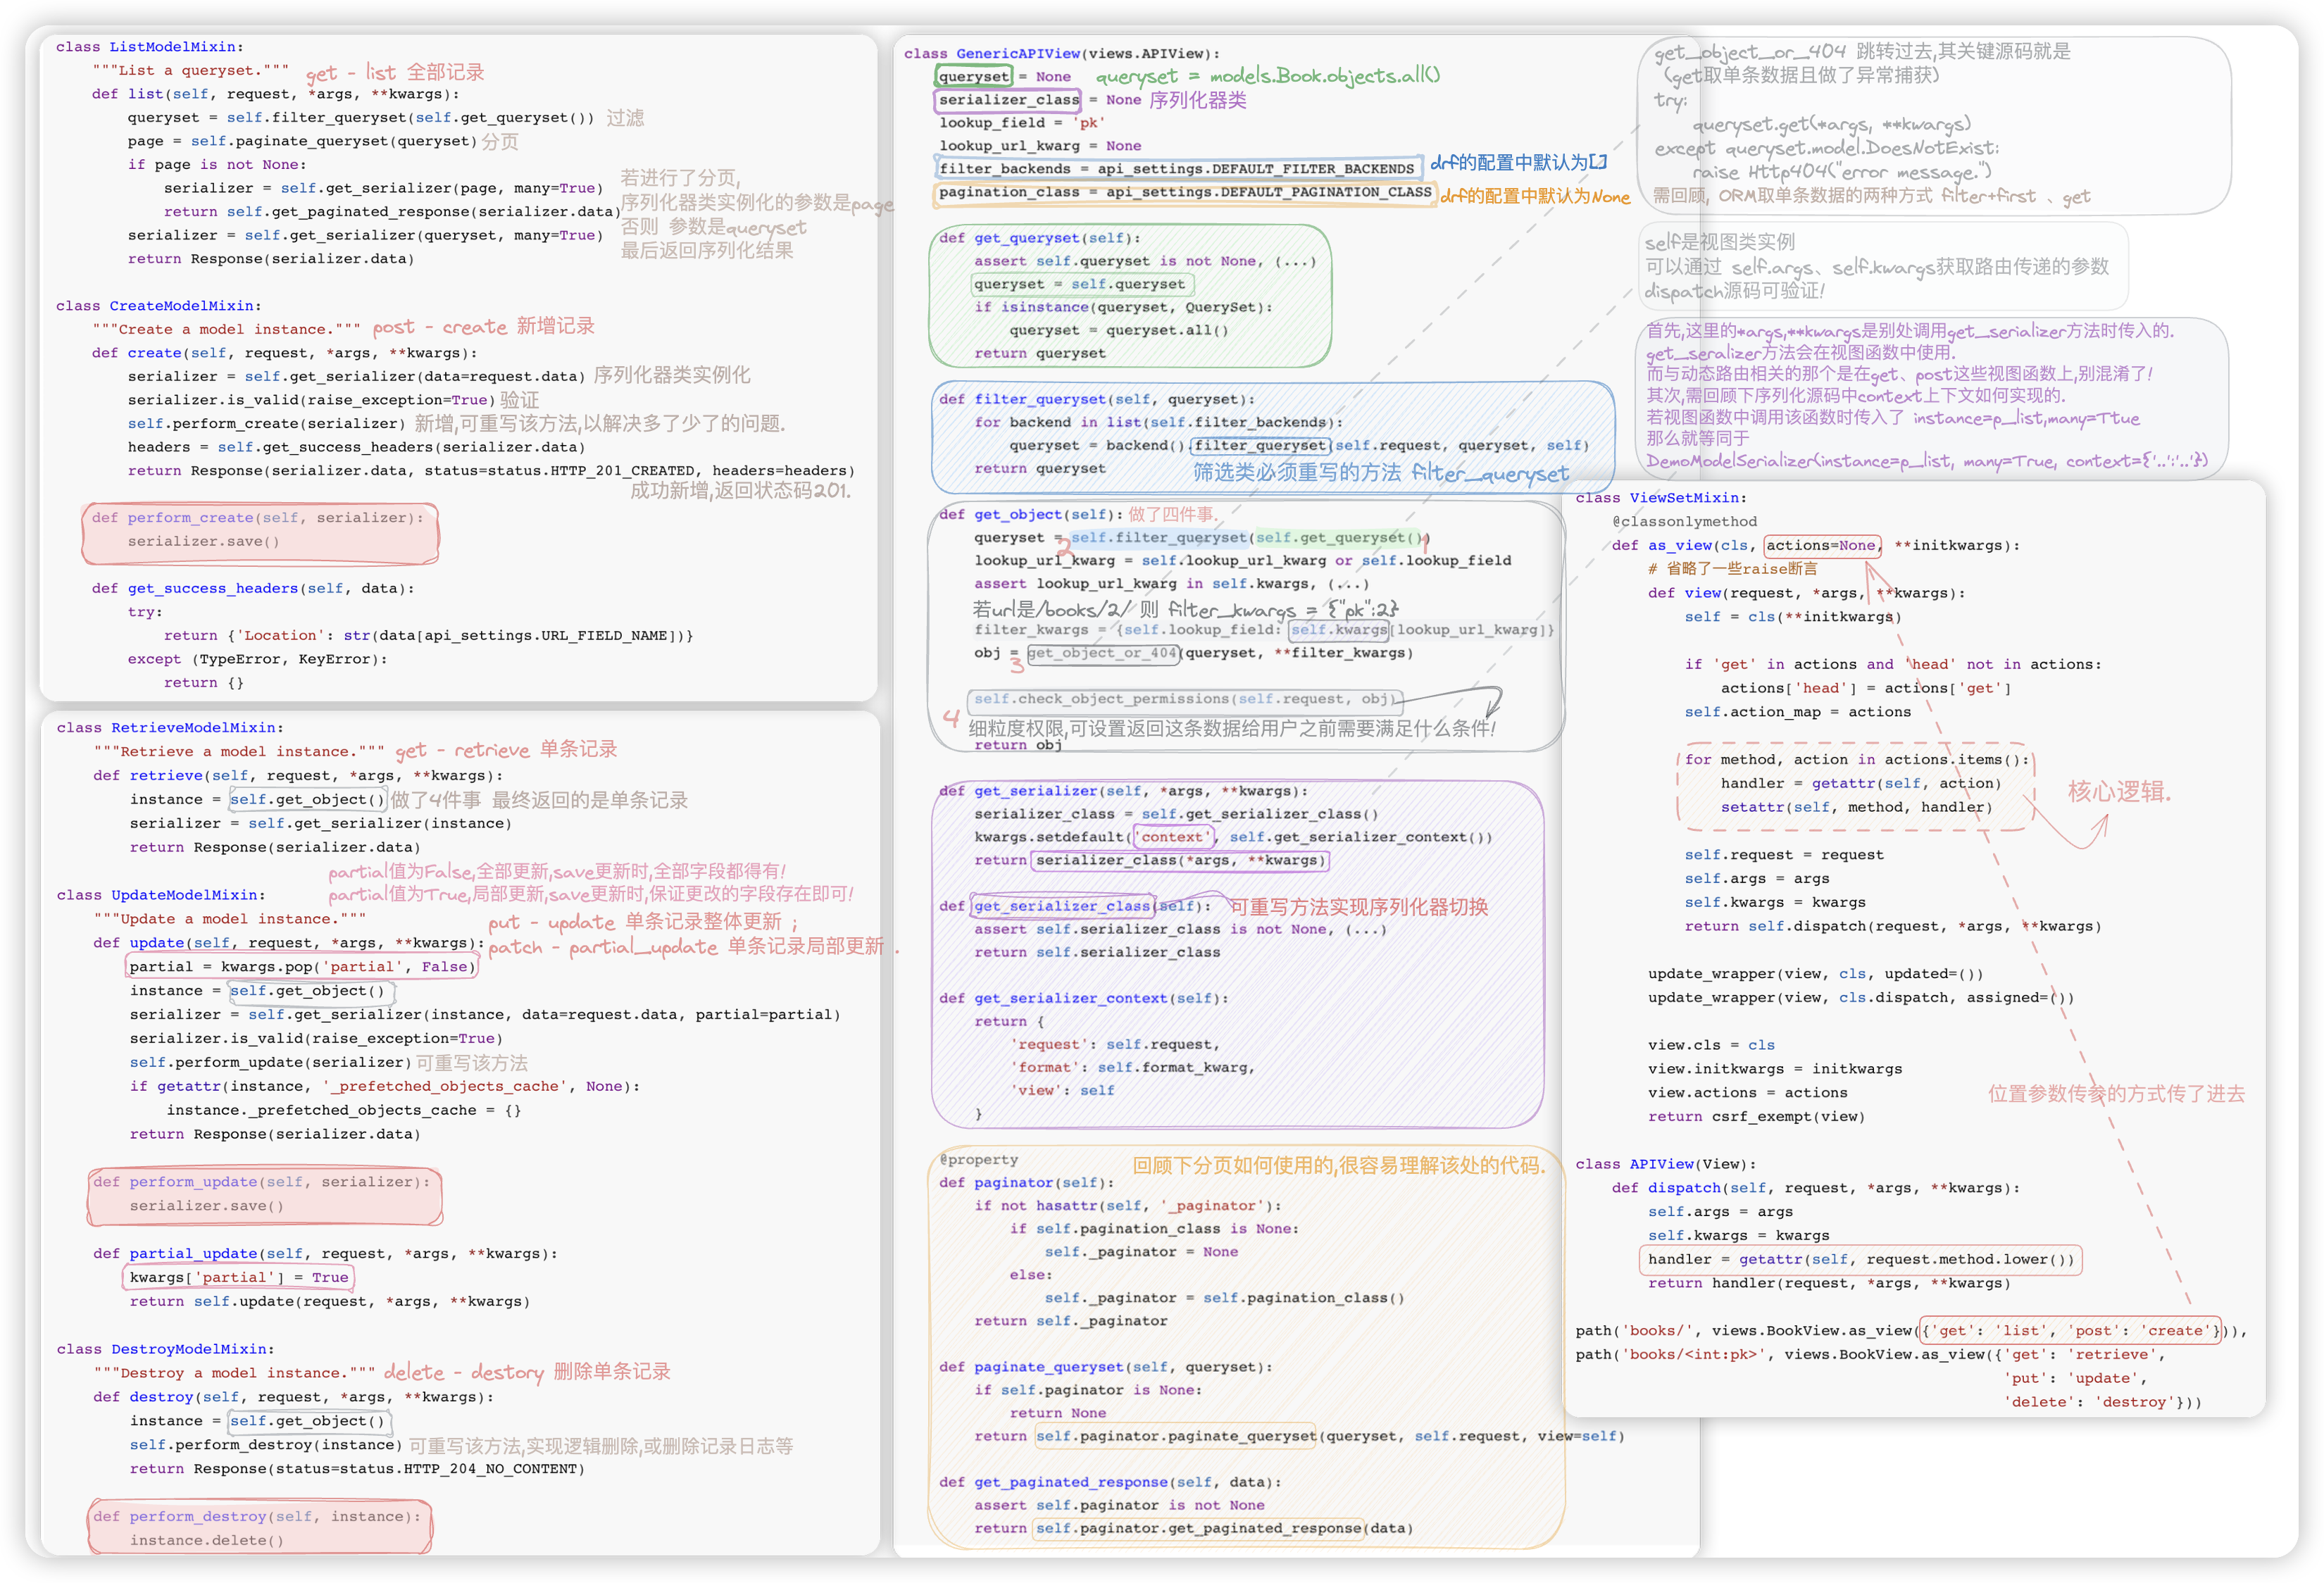Screen dimensions: 2324x1583
Task: Click the red perform_update method box
Action: tap(264, 1195)
